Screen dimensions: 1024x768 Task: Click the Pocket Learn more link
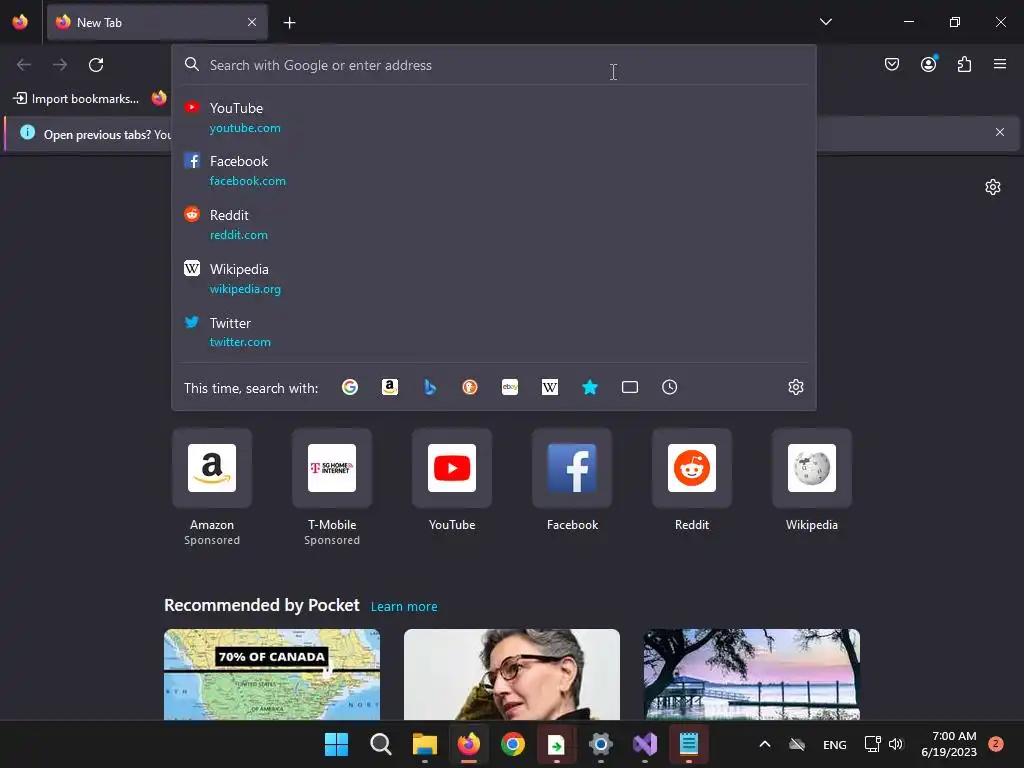[404, 607]
